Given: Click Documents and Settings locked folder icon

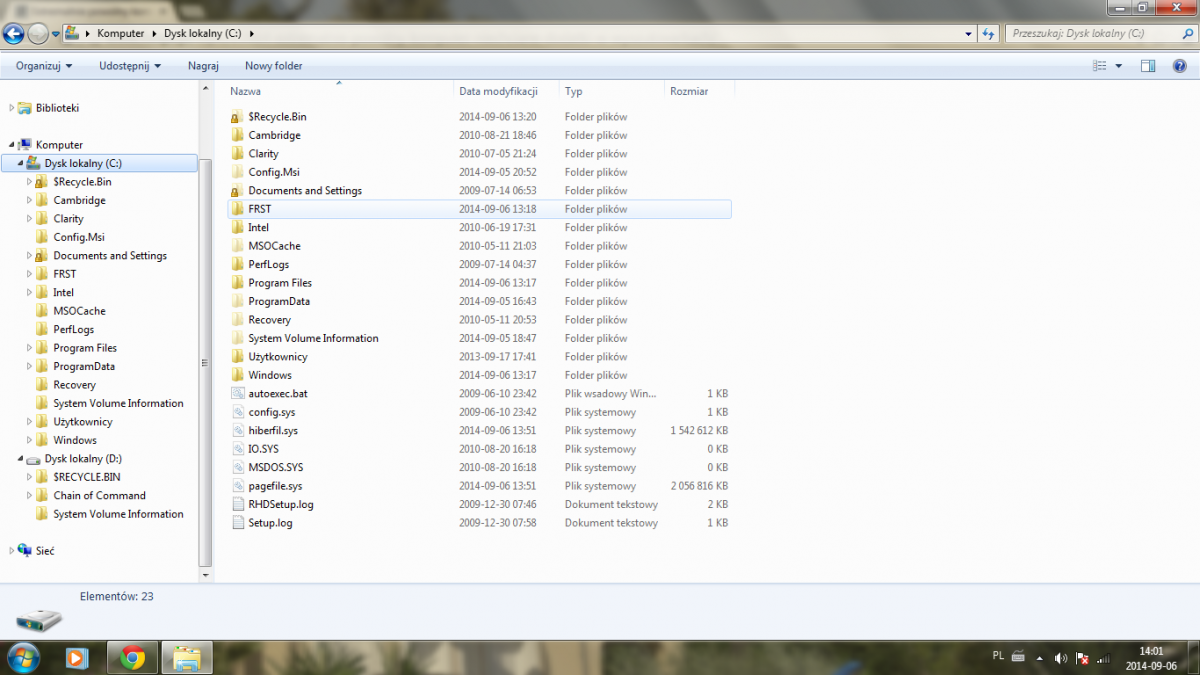Looking at the screenshot, I should click(x=237, y=191).
